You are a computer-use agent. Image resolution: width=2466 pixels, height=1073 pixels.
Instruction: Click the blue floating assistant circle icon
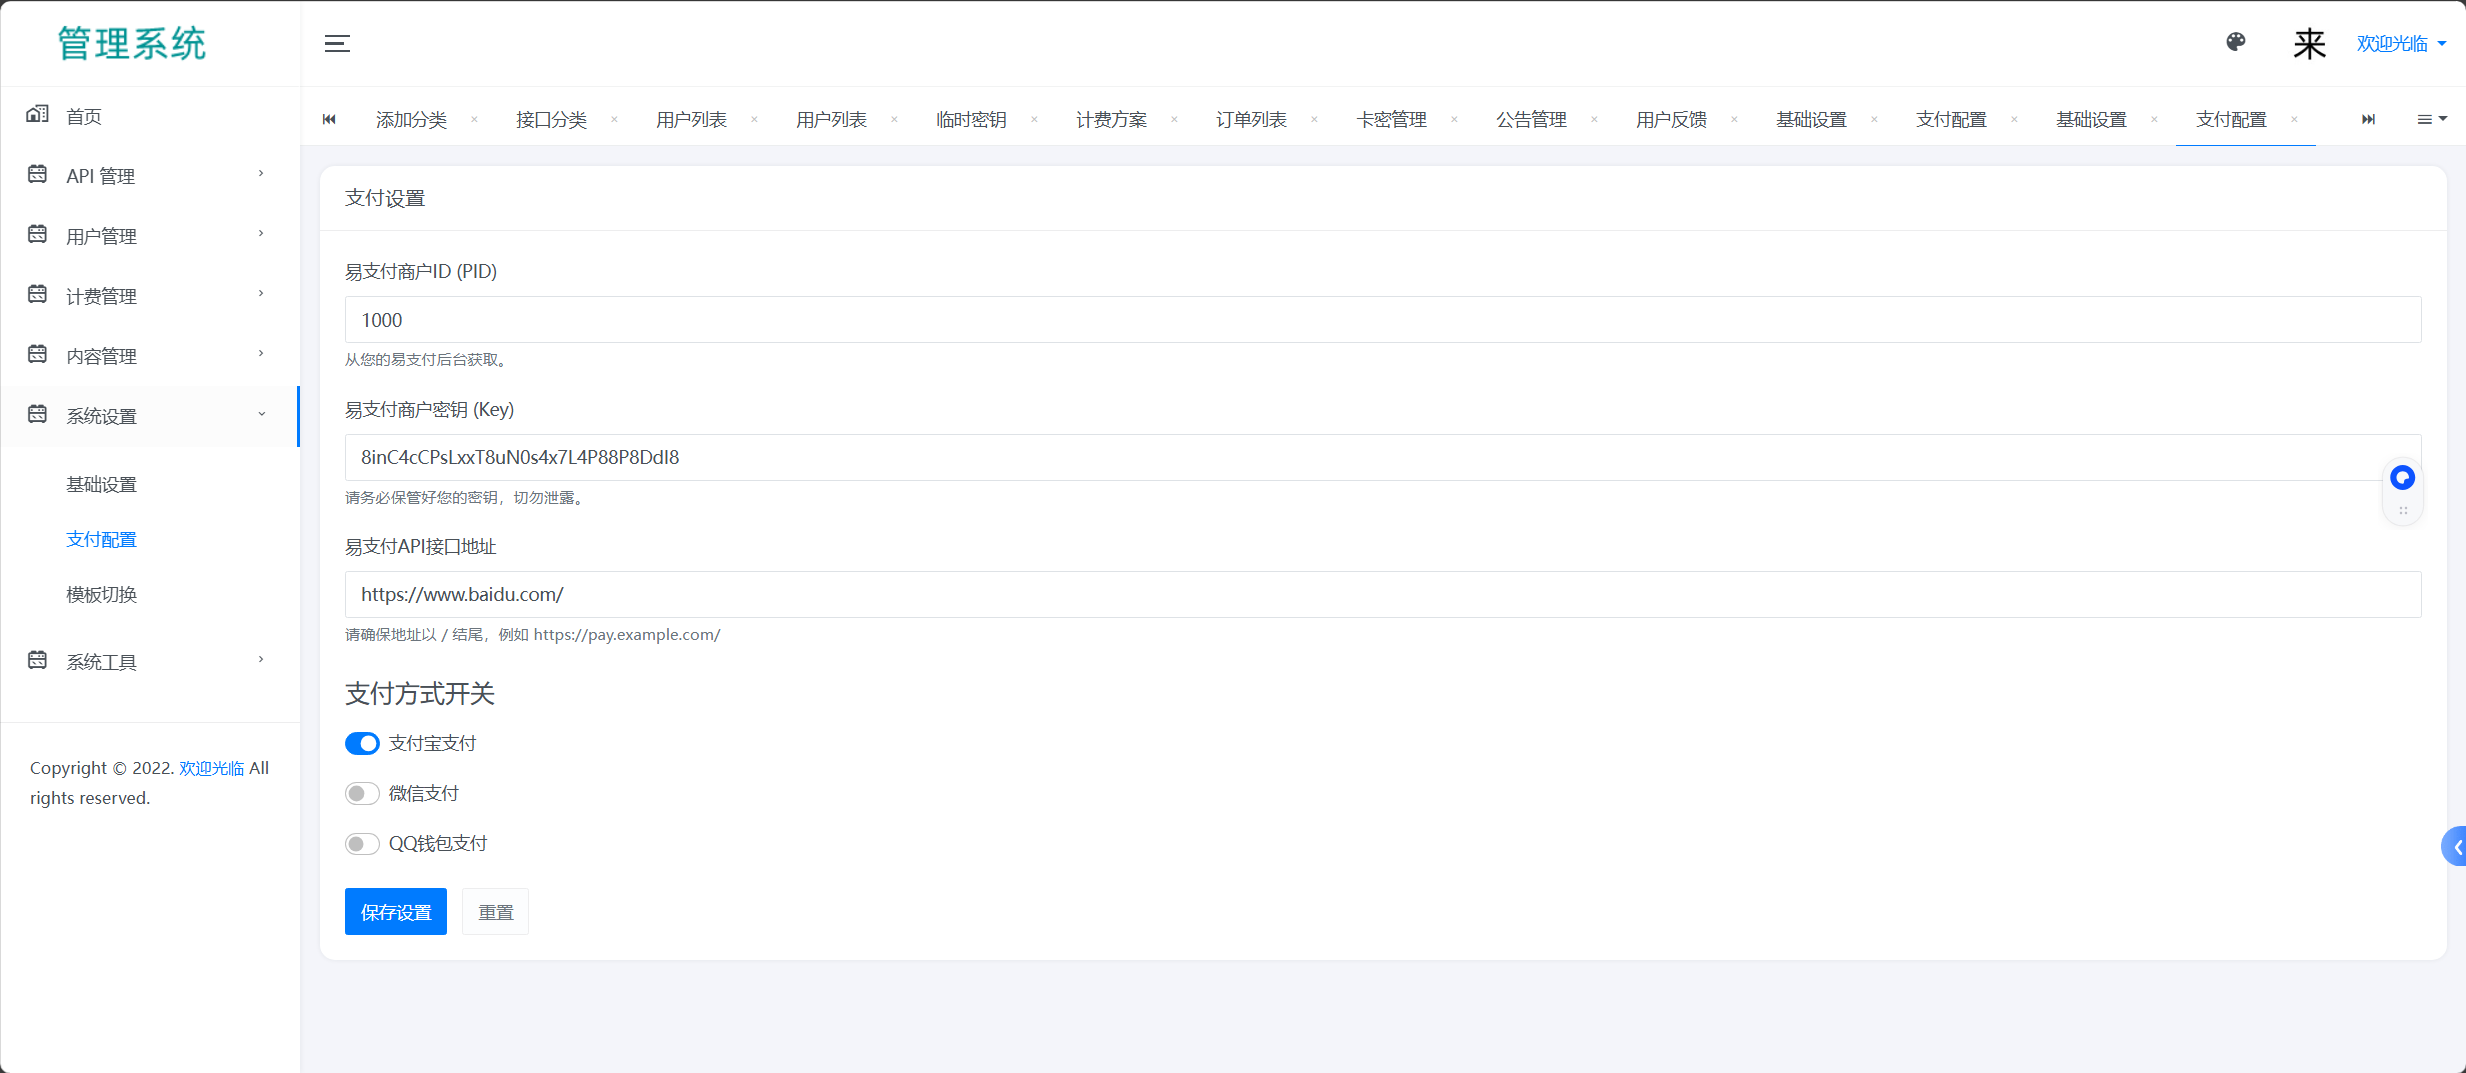click(2402, 478)
